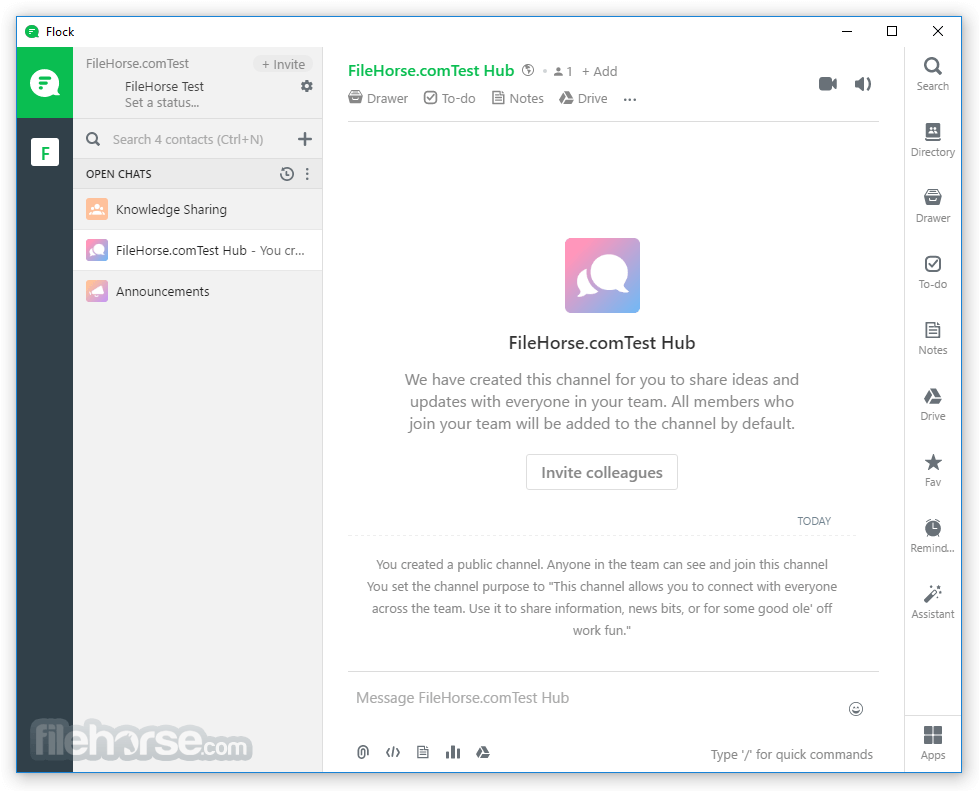The height and width of the screenshot is (791, 979).
Task: Click + Add members link
Action: click(x=599, y=72)
